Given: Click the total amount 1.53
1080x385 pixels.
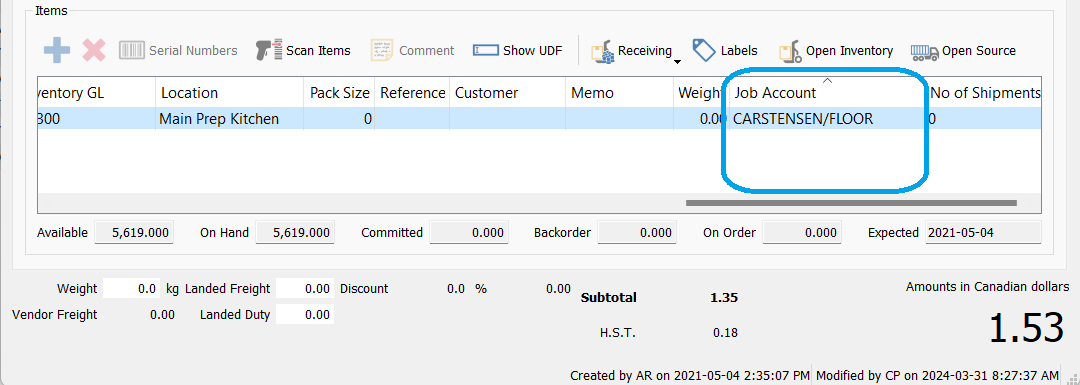Looking at the screenshot, I should point(1026,328).
